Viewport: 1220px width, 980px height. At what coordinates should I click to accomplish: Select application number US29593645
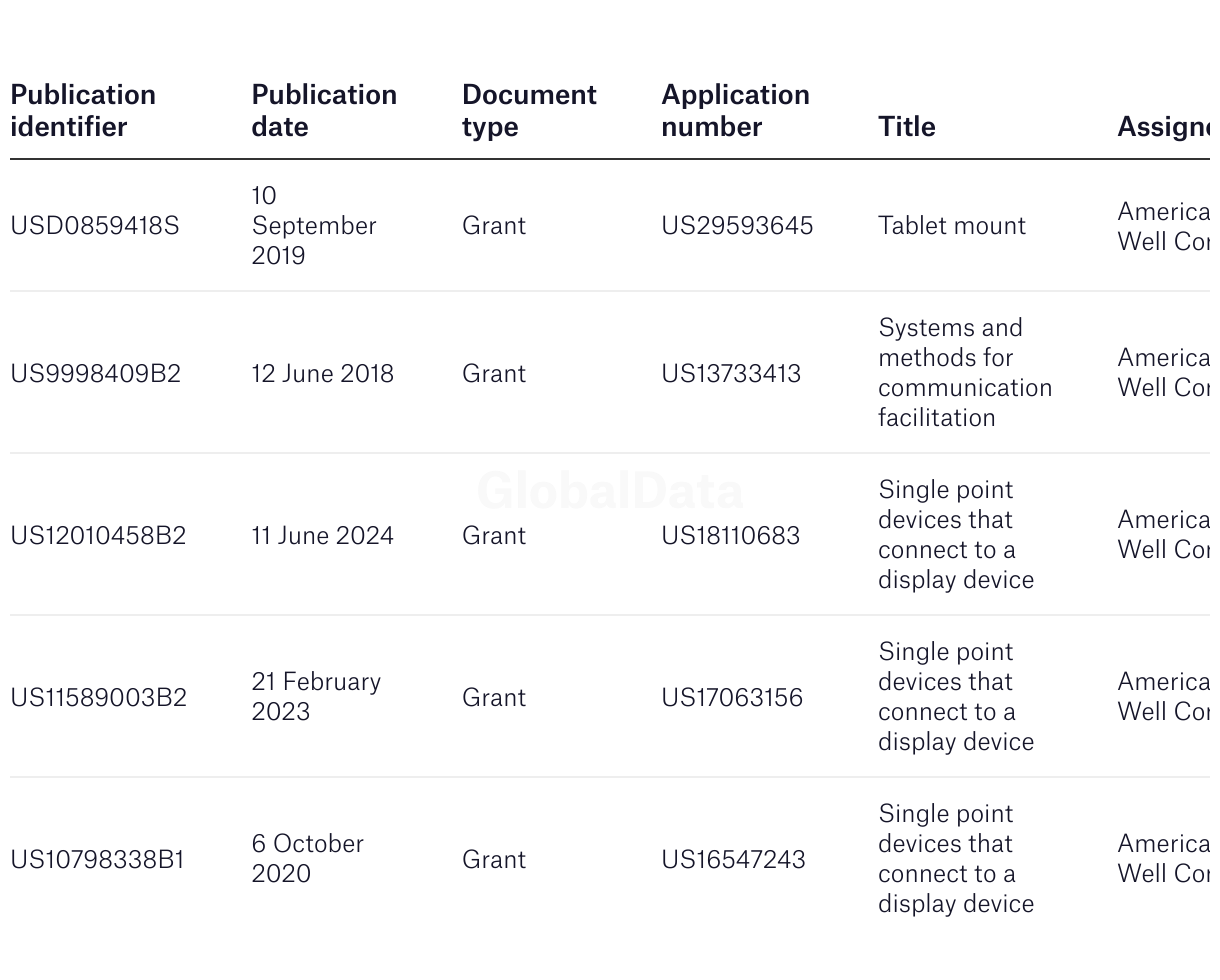[736, 226]
